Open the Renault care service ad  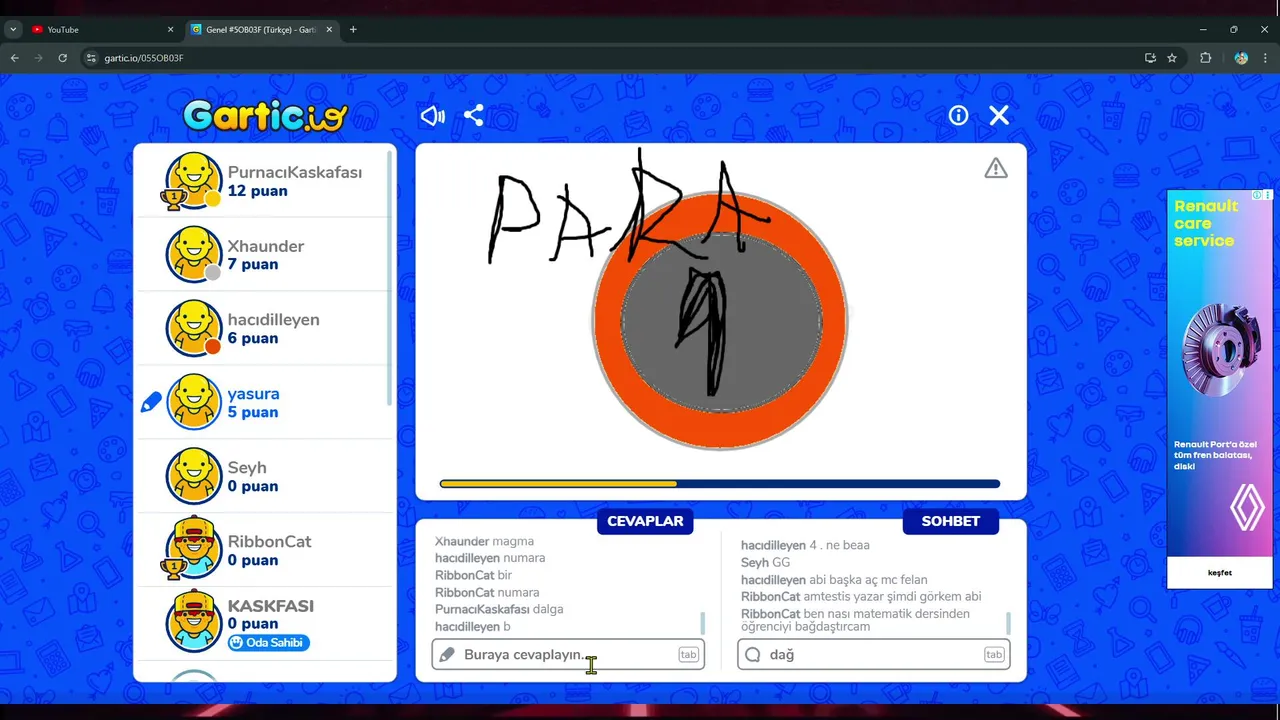[1220, 389]
